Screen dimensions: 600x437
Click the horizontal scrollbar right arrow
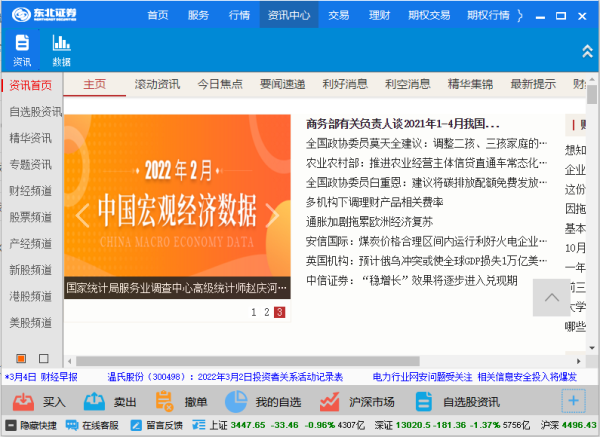click(x=579, y=361)
